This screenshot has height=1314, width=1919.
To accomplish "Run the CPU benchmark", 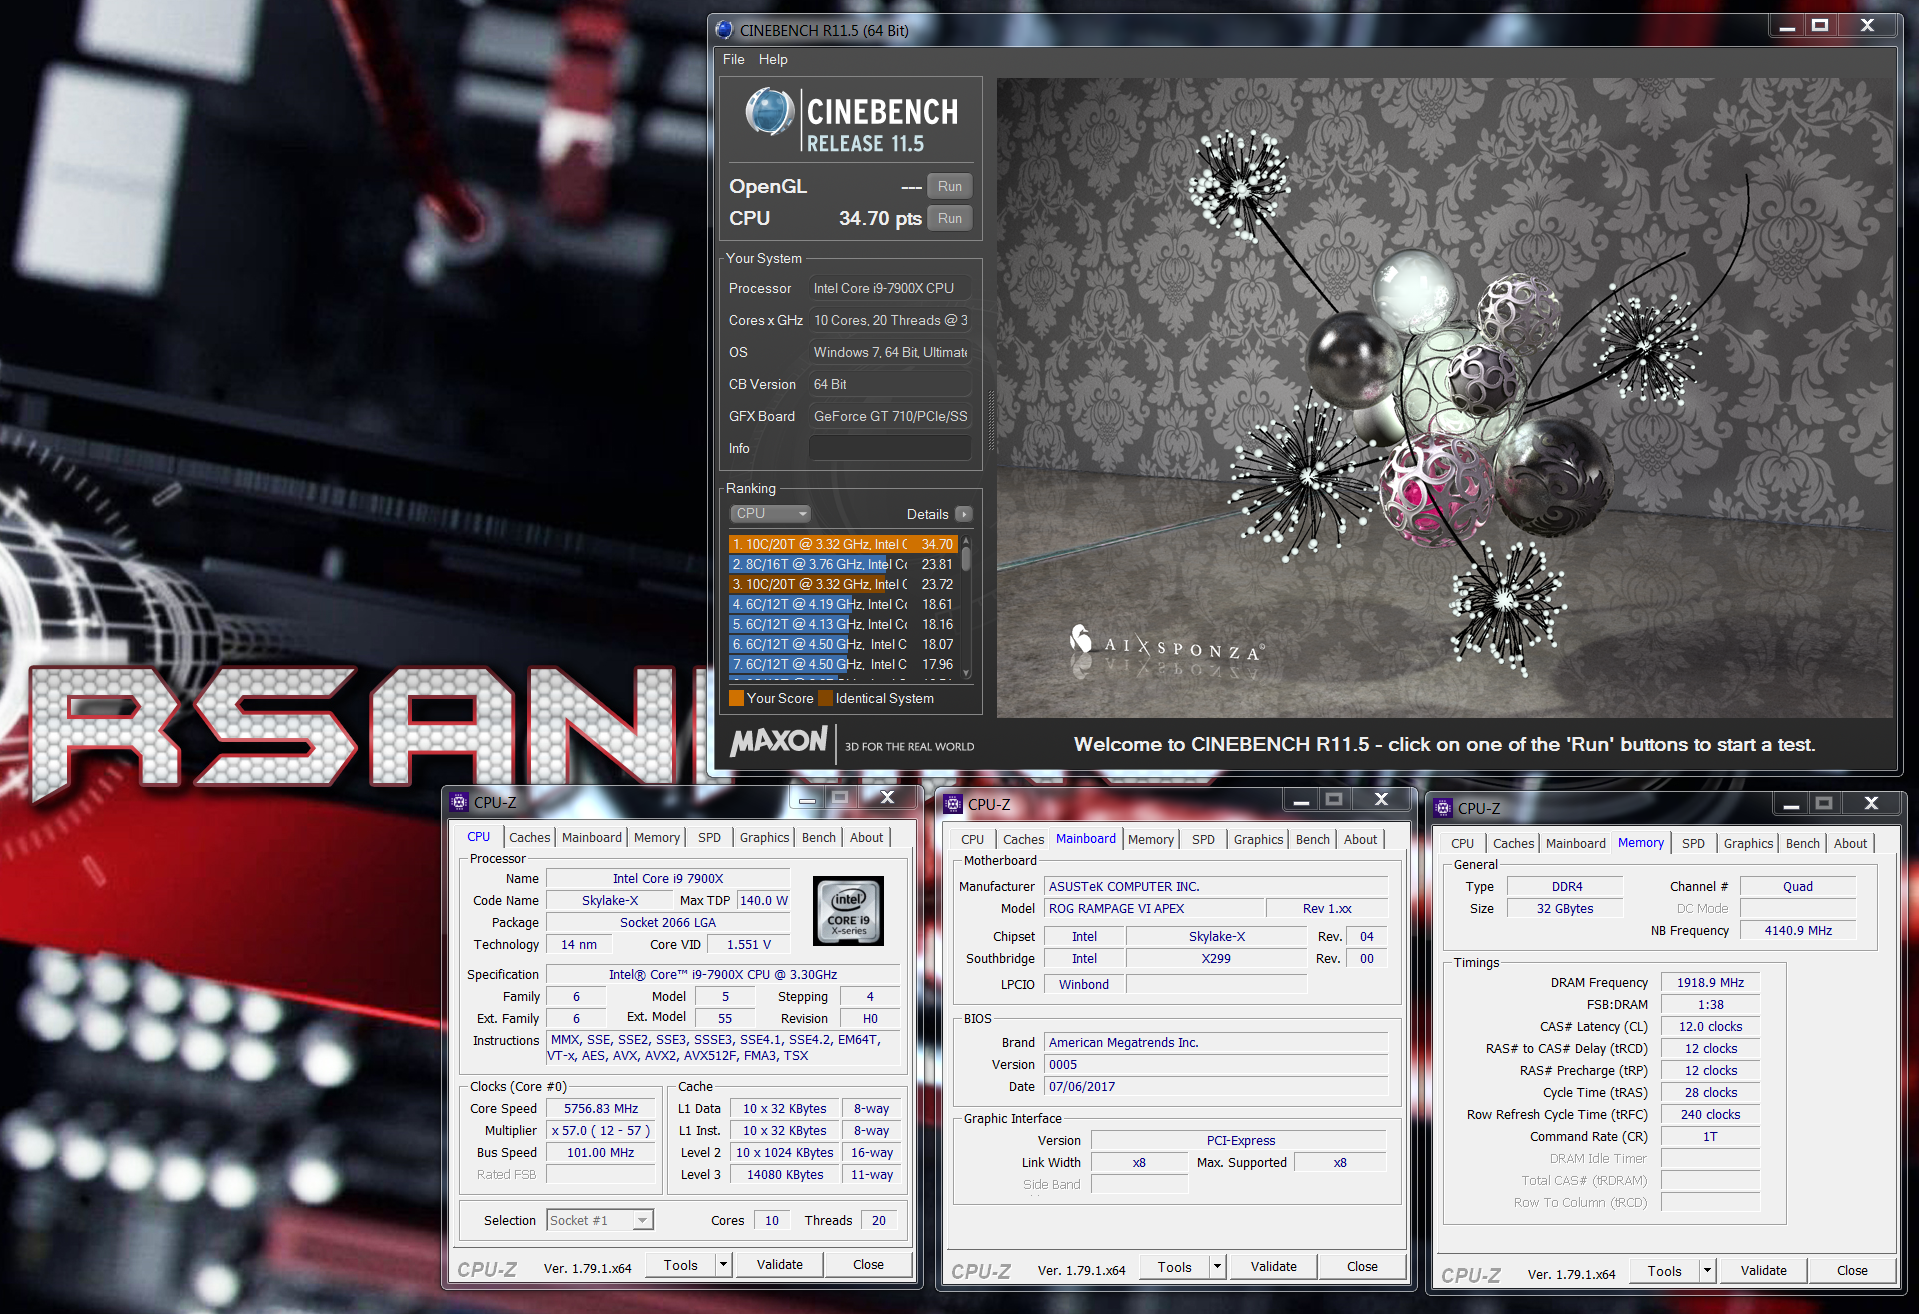I will coord(949,218).
